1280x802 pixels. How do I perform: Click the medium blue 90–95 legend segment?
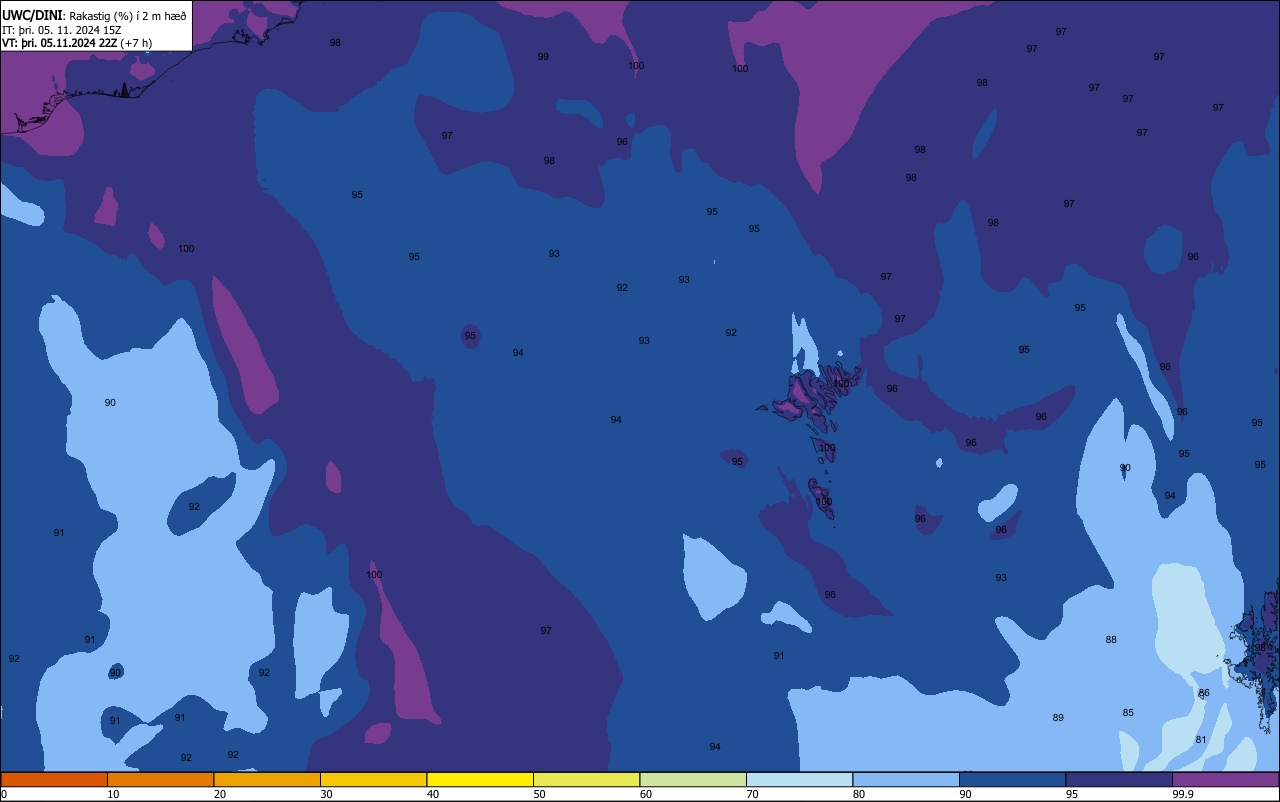1012,779
